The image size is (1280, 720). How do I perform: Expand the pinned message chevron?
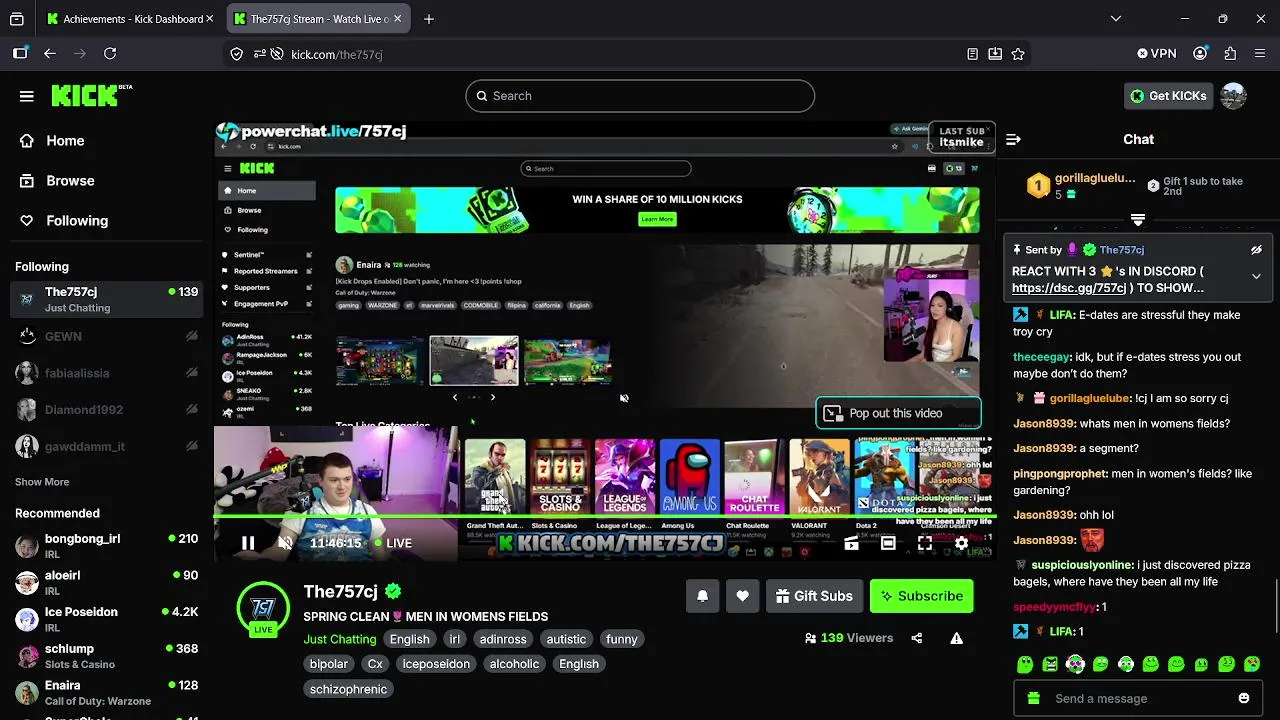coord(1256,277)
